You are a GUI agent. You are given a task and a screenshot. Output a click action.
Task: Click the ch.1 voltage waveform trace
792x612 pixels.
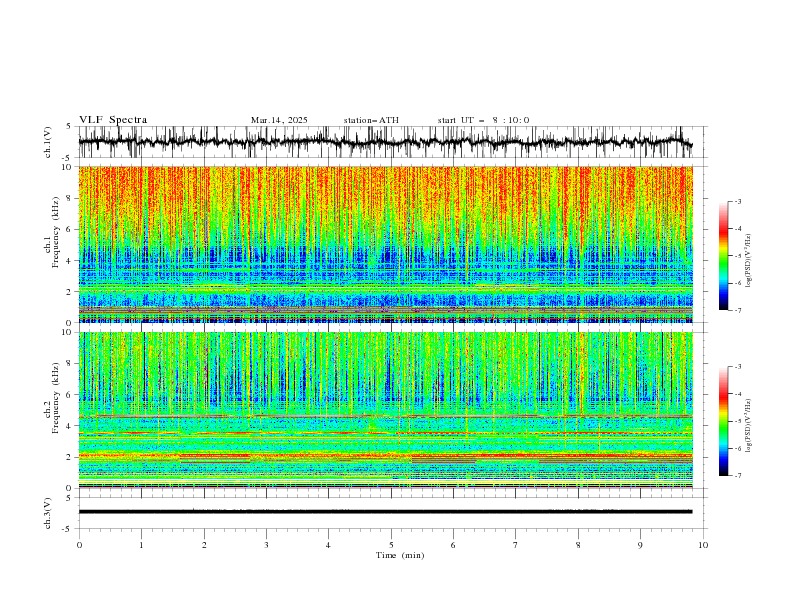click(x=385, y=142)
